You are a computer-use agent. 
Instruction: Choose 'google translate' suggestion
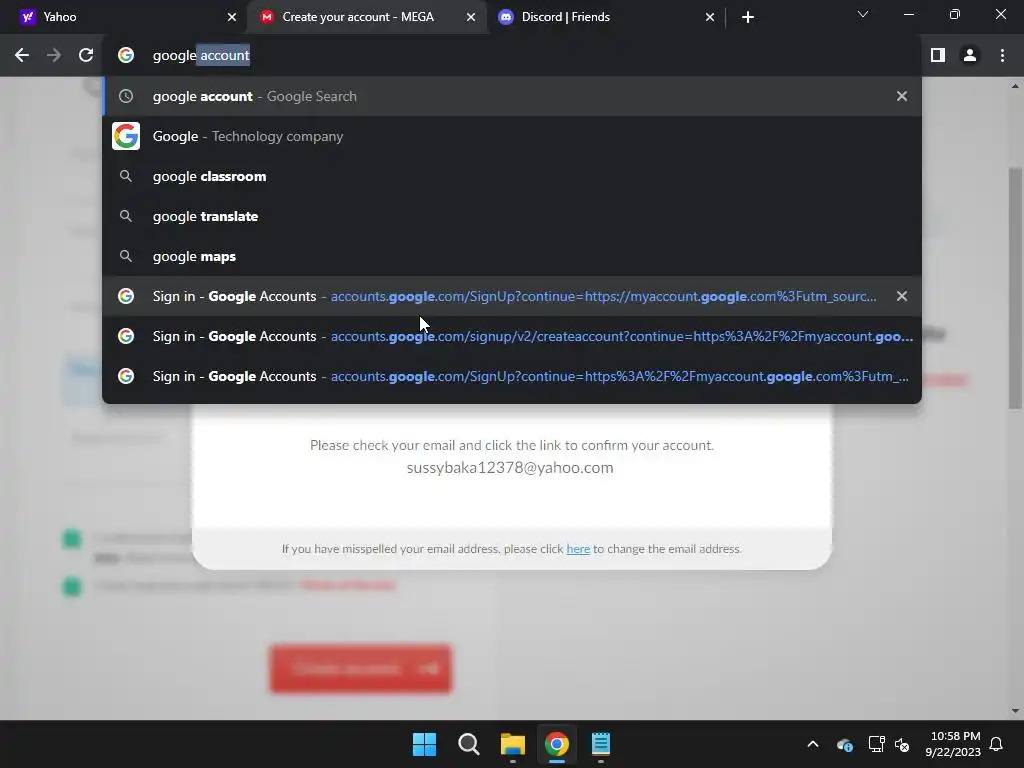pyautogui.click(x=512, y=216)
